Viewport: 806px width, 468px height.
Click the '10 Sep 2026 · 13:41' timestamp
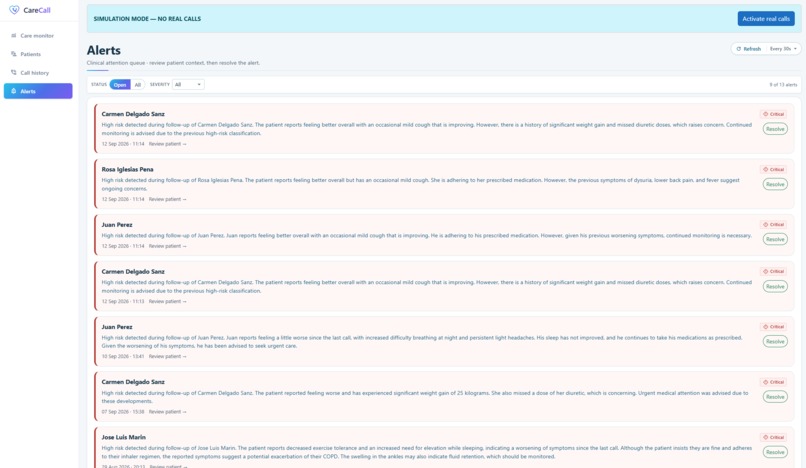123,356
